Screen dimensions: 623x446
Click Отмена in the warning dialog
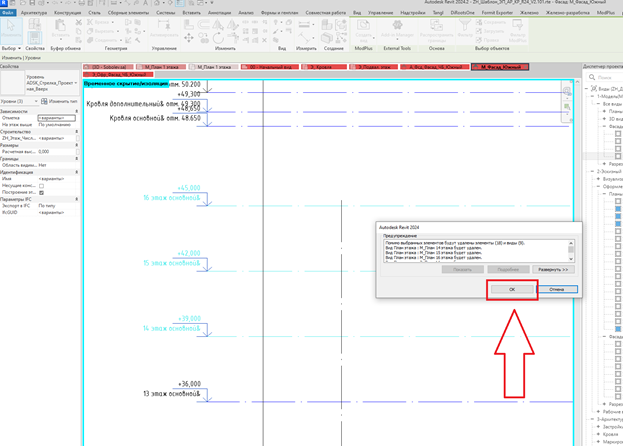557,290
